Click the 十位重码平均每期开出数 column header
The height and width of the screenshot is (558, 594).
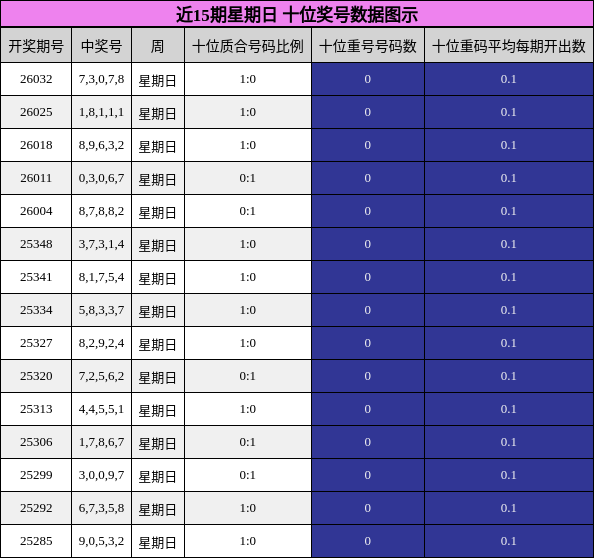pyautogui.click(x=509, y=46)
